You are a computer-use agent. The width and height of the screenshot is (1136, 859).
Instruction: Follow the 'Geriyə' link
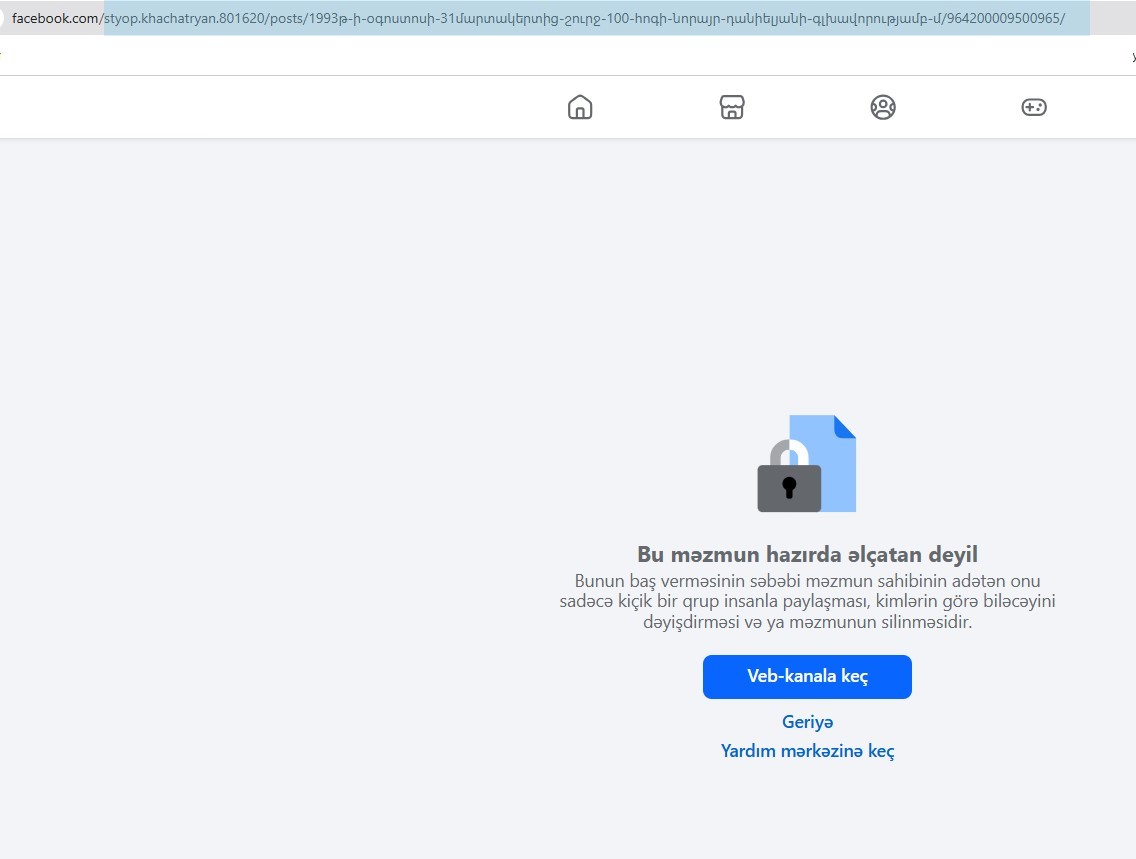point(807,722)
